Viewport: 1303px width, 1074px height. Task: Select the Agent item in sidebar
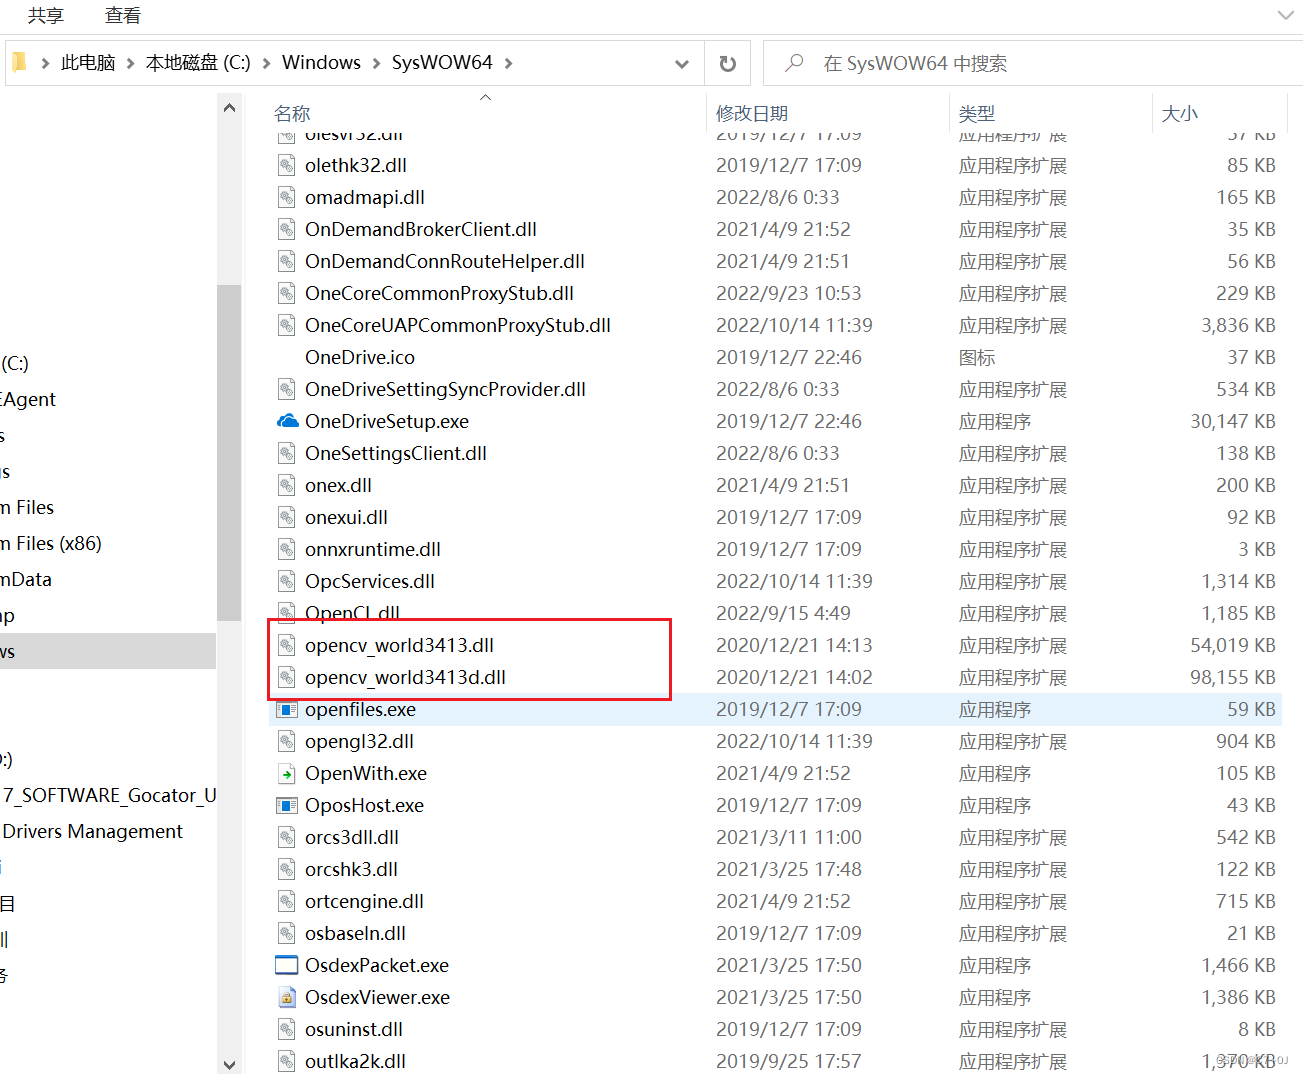pyautogui.click(x=28, y=399)
